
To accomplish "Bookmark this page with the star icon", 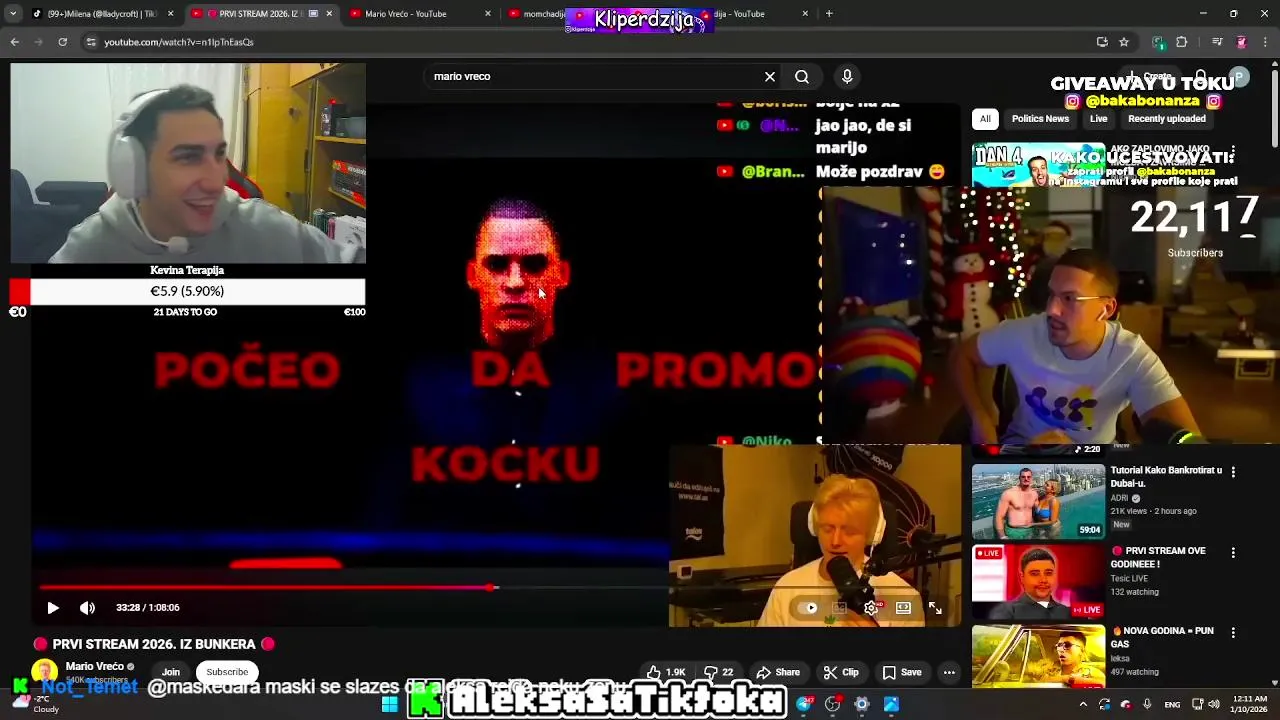I will pyautogui.click(x=1124, y=42).
